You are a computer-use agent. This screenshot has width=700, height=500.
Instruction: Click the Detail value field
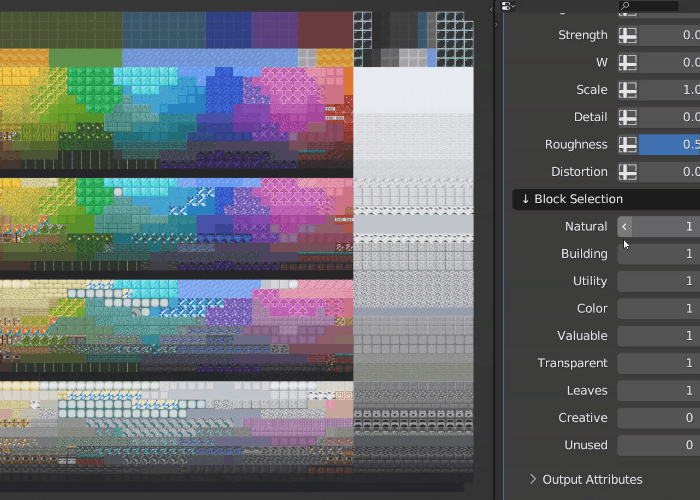(x=669, y=117)
